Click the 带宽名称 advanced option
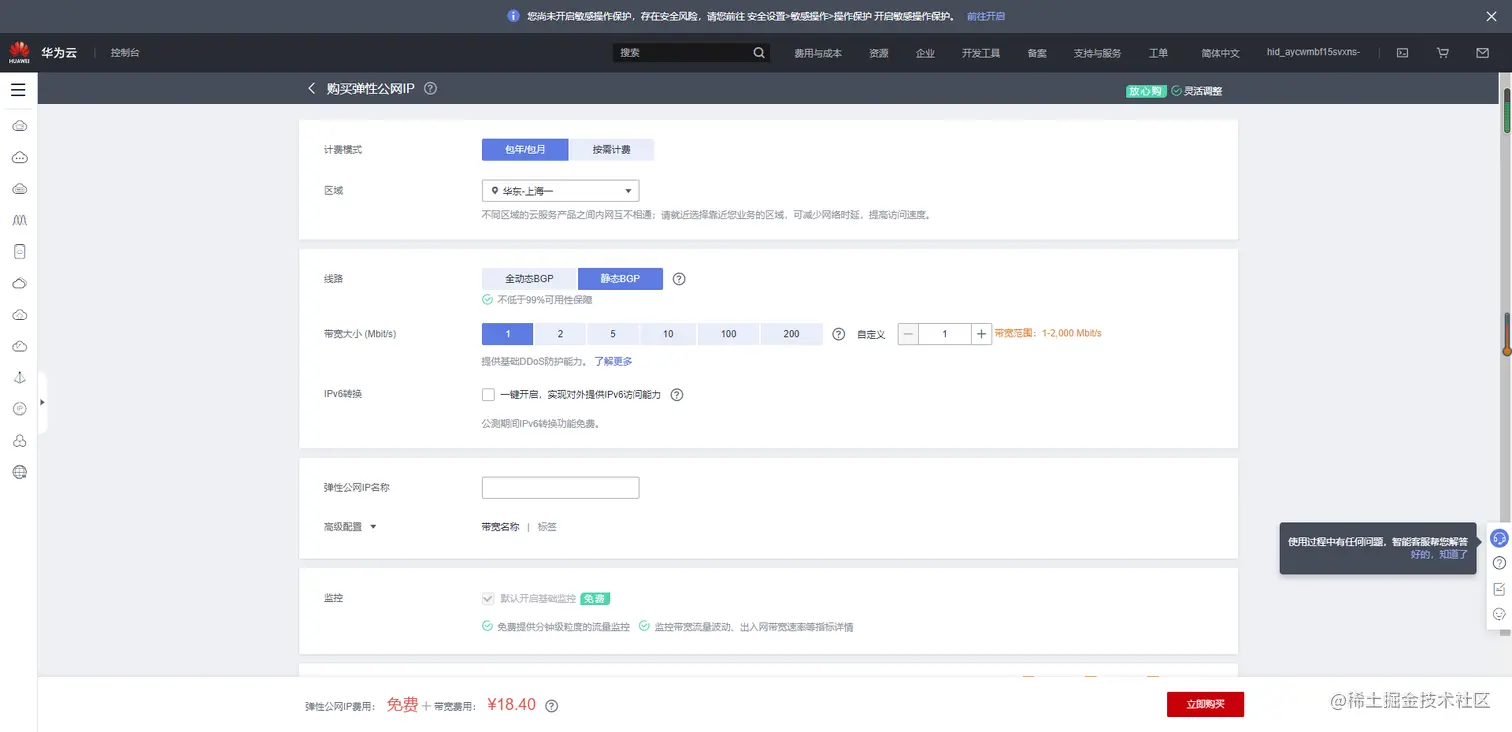 [x=500, y=527]
